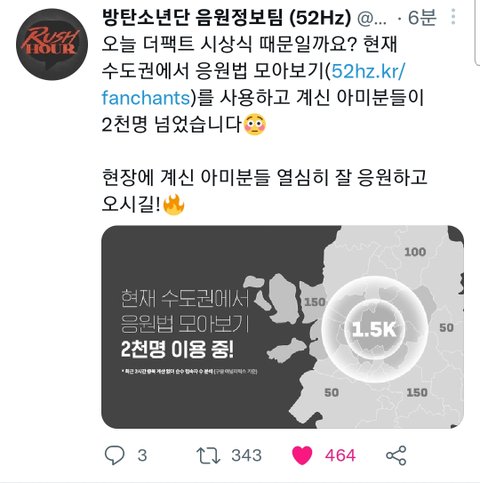The height and width of the screenshot is (483, 480).
Task: Open the reply speech bubble icon
Action: pyautogui.click(x=115, y=455)
